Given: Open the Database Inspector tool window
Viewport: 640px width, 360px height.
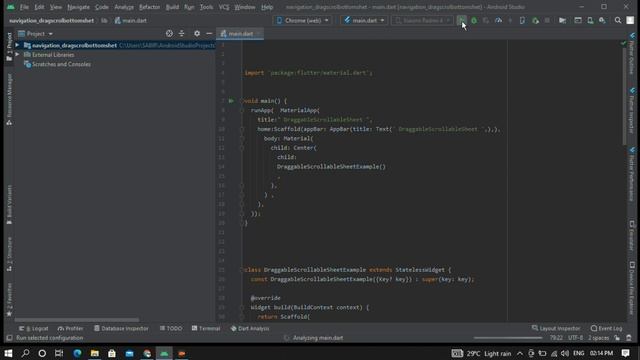Looking at the screenshot, I should [121, 329].
